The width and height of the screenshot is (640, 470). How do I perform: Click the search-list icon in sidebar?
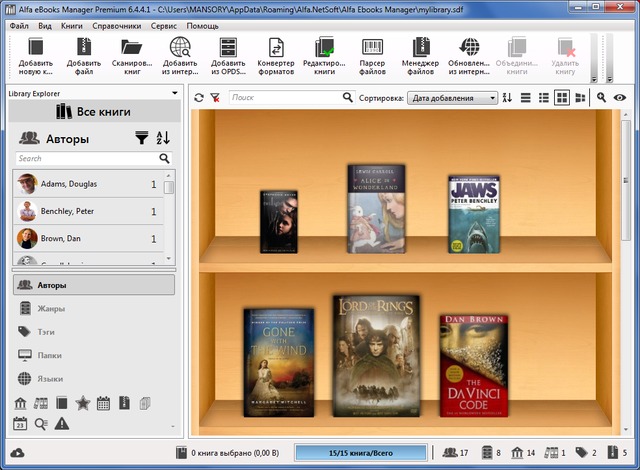(41, 424)
